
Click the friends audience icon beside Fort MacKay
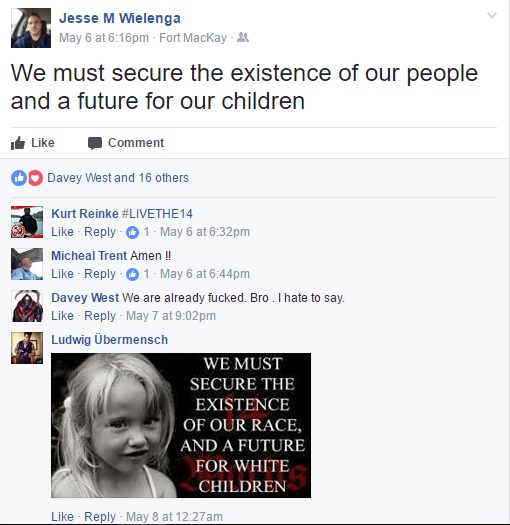[x=243, y=38]
